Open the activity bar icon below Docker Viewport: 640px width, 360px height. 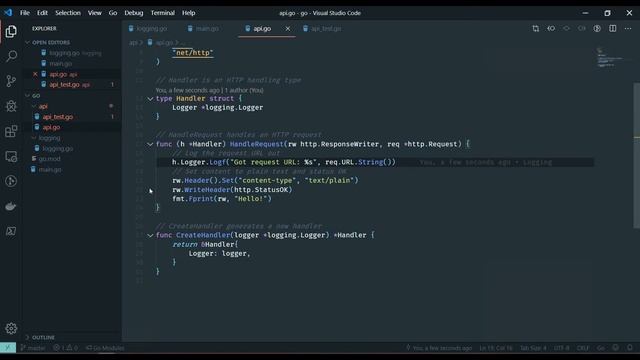point(11,231)
